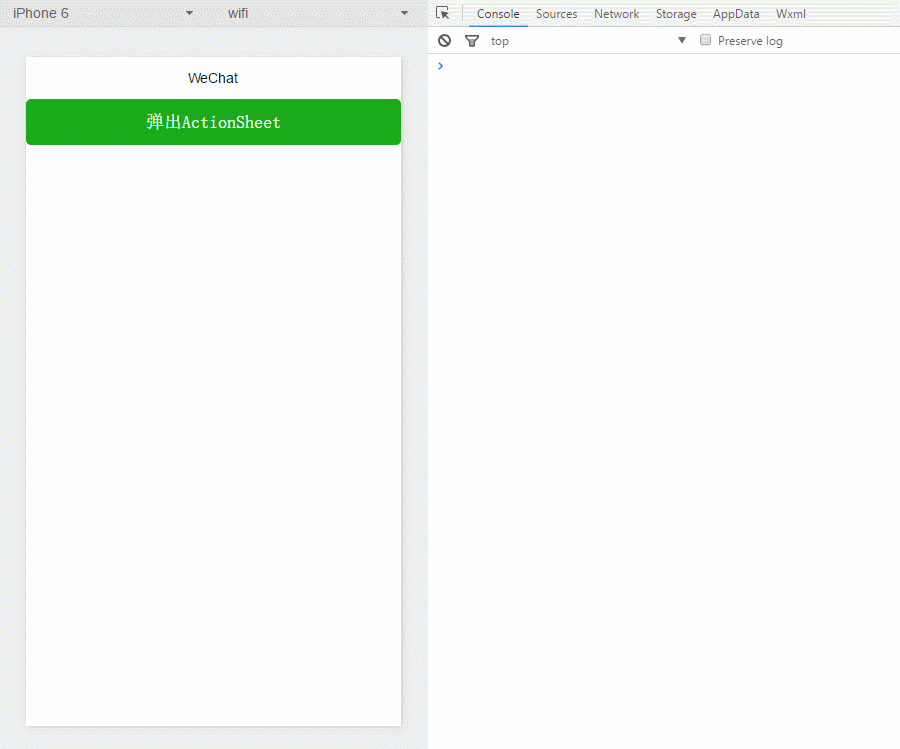Focus the console input line beside the prompt
900x749 pixels.
[x=660, y=66]
